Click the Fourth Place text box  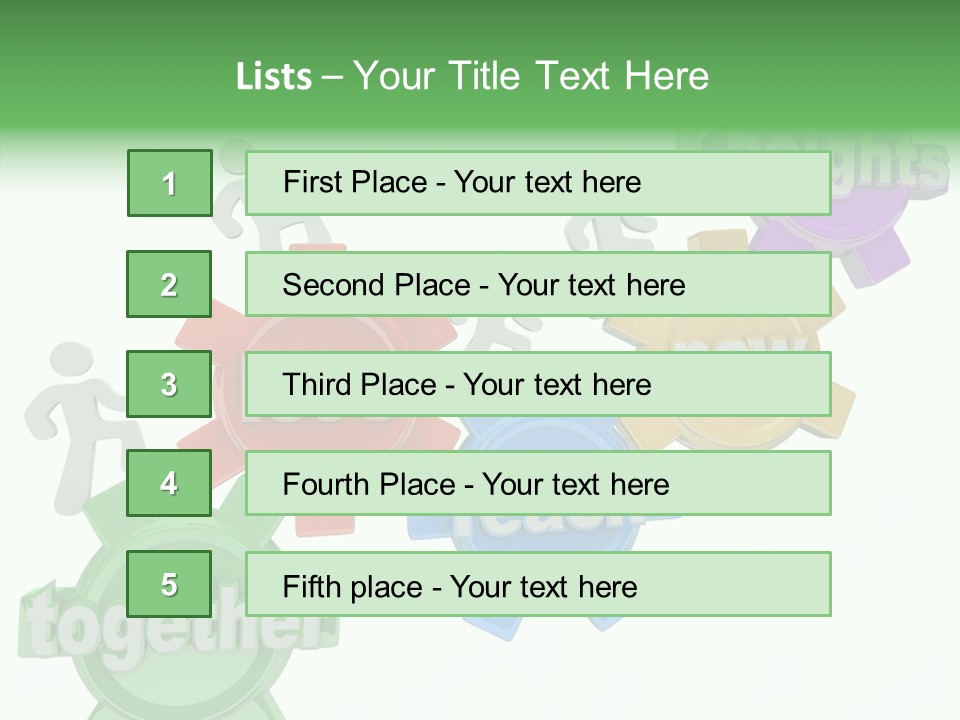[x=538, y=483]
